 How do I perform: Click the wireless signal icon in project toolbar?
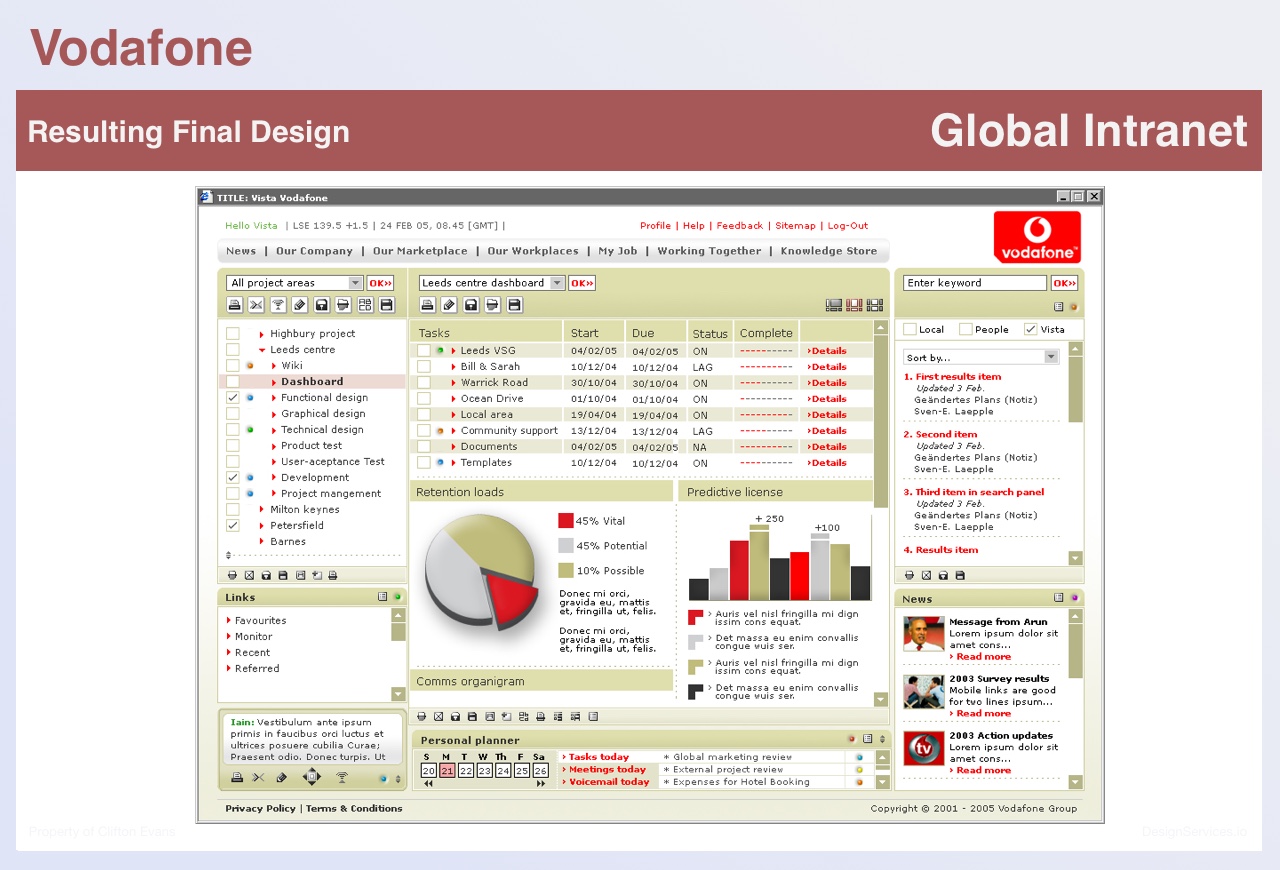click(x=278, y=305)
